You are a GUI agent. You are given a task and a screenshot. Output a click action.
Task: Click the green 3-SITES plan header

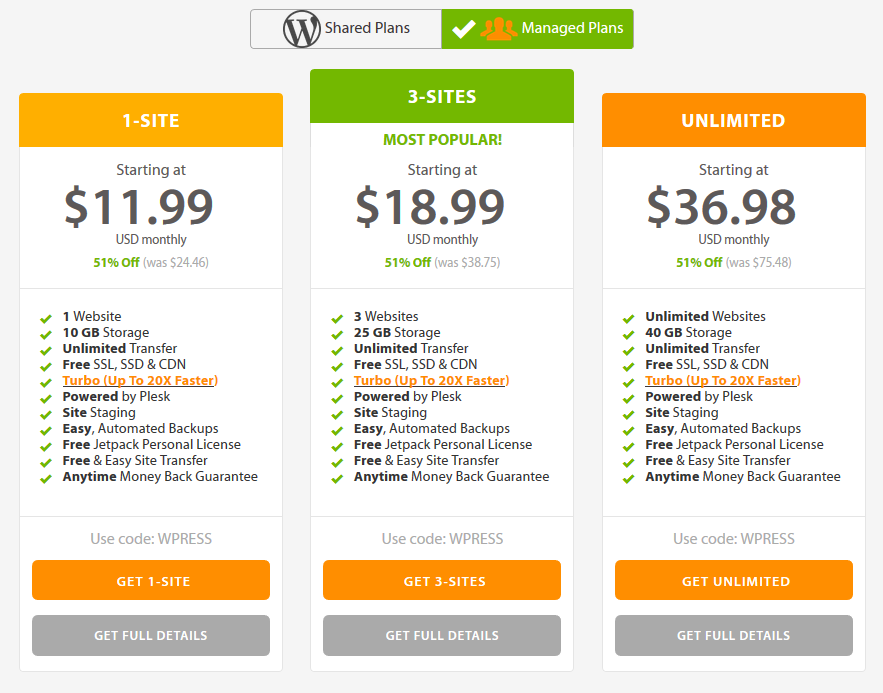coord(442,96)
